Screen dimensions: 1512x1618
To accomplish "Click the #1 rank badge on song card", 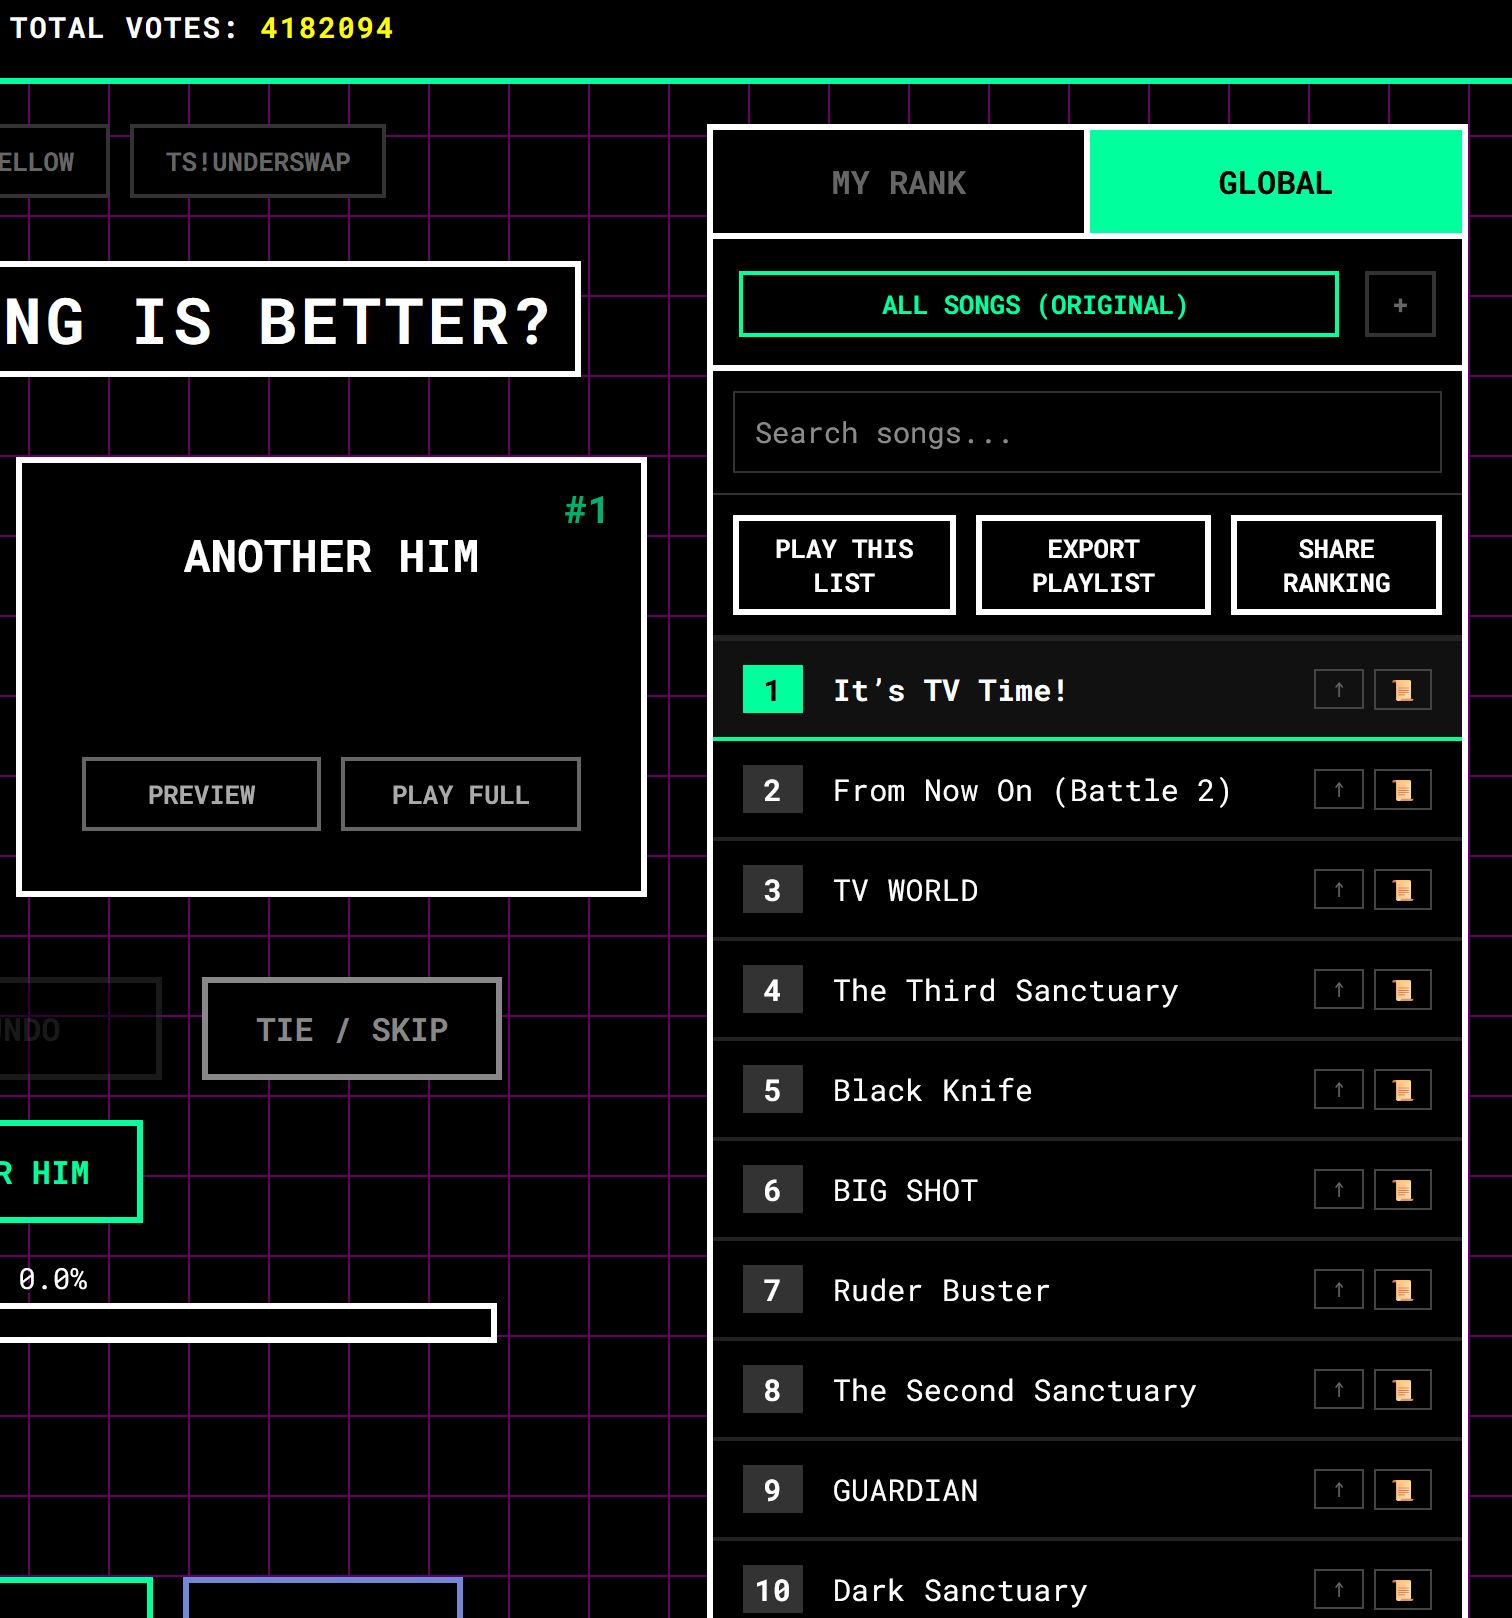I will 586,511.
